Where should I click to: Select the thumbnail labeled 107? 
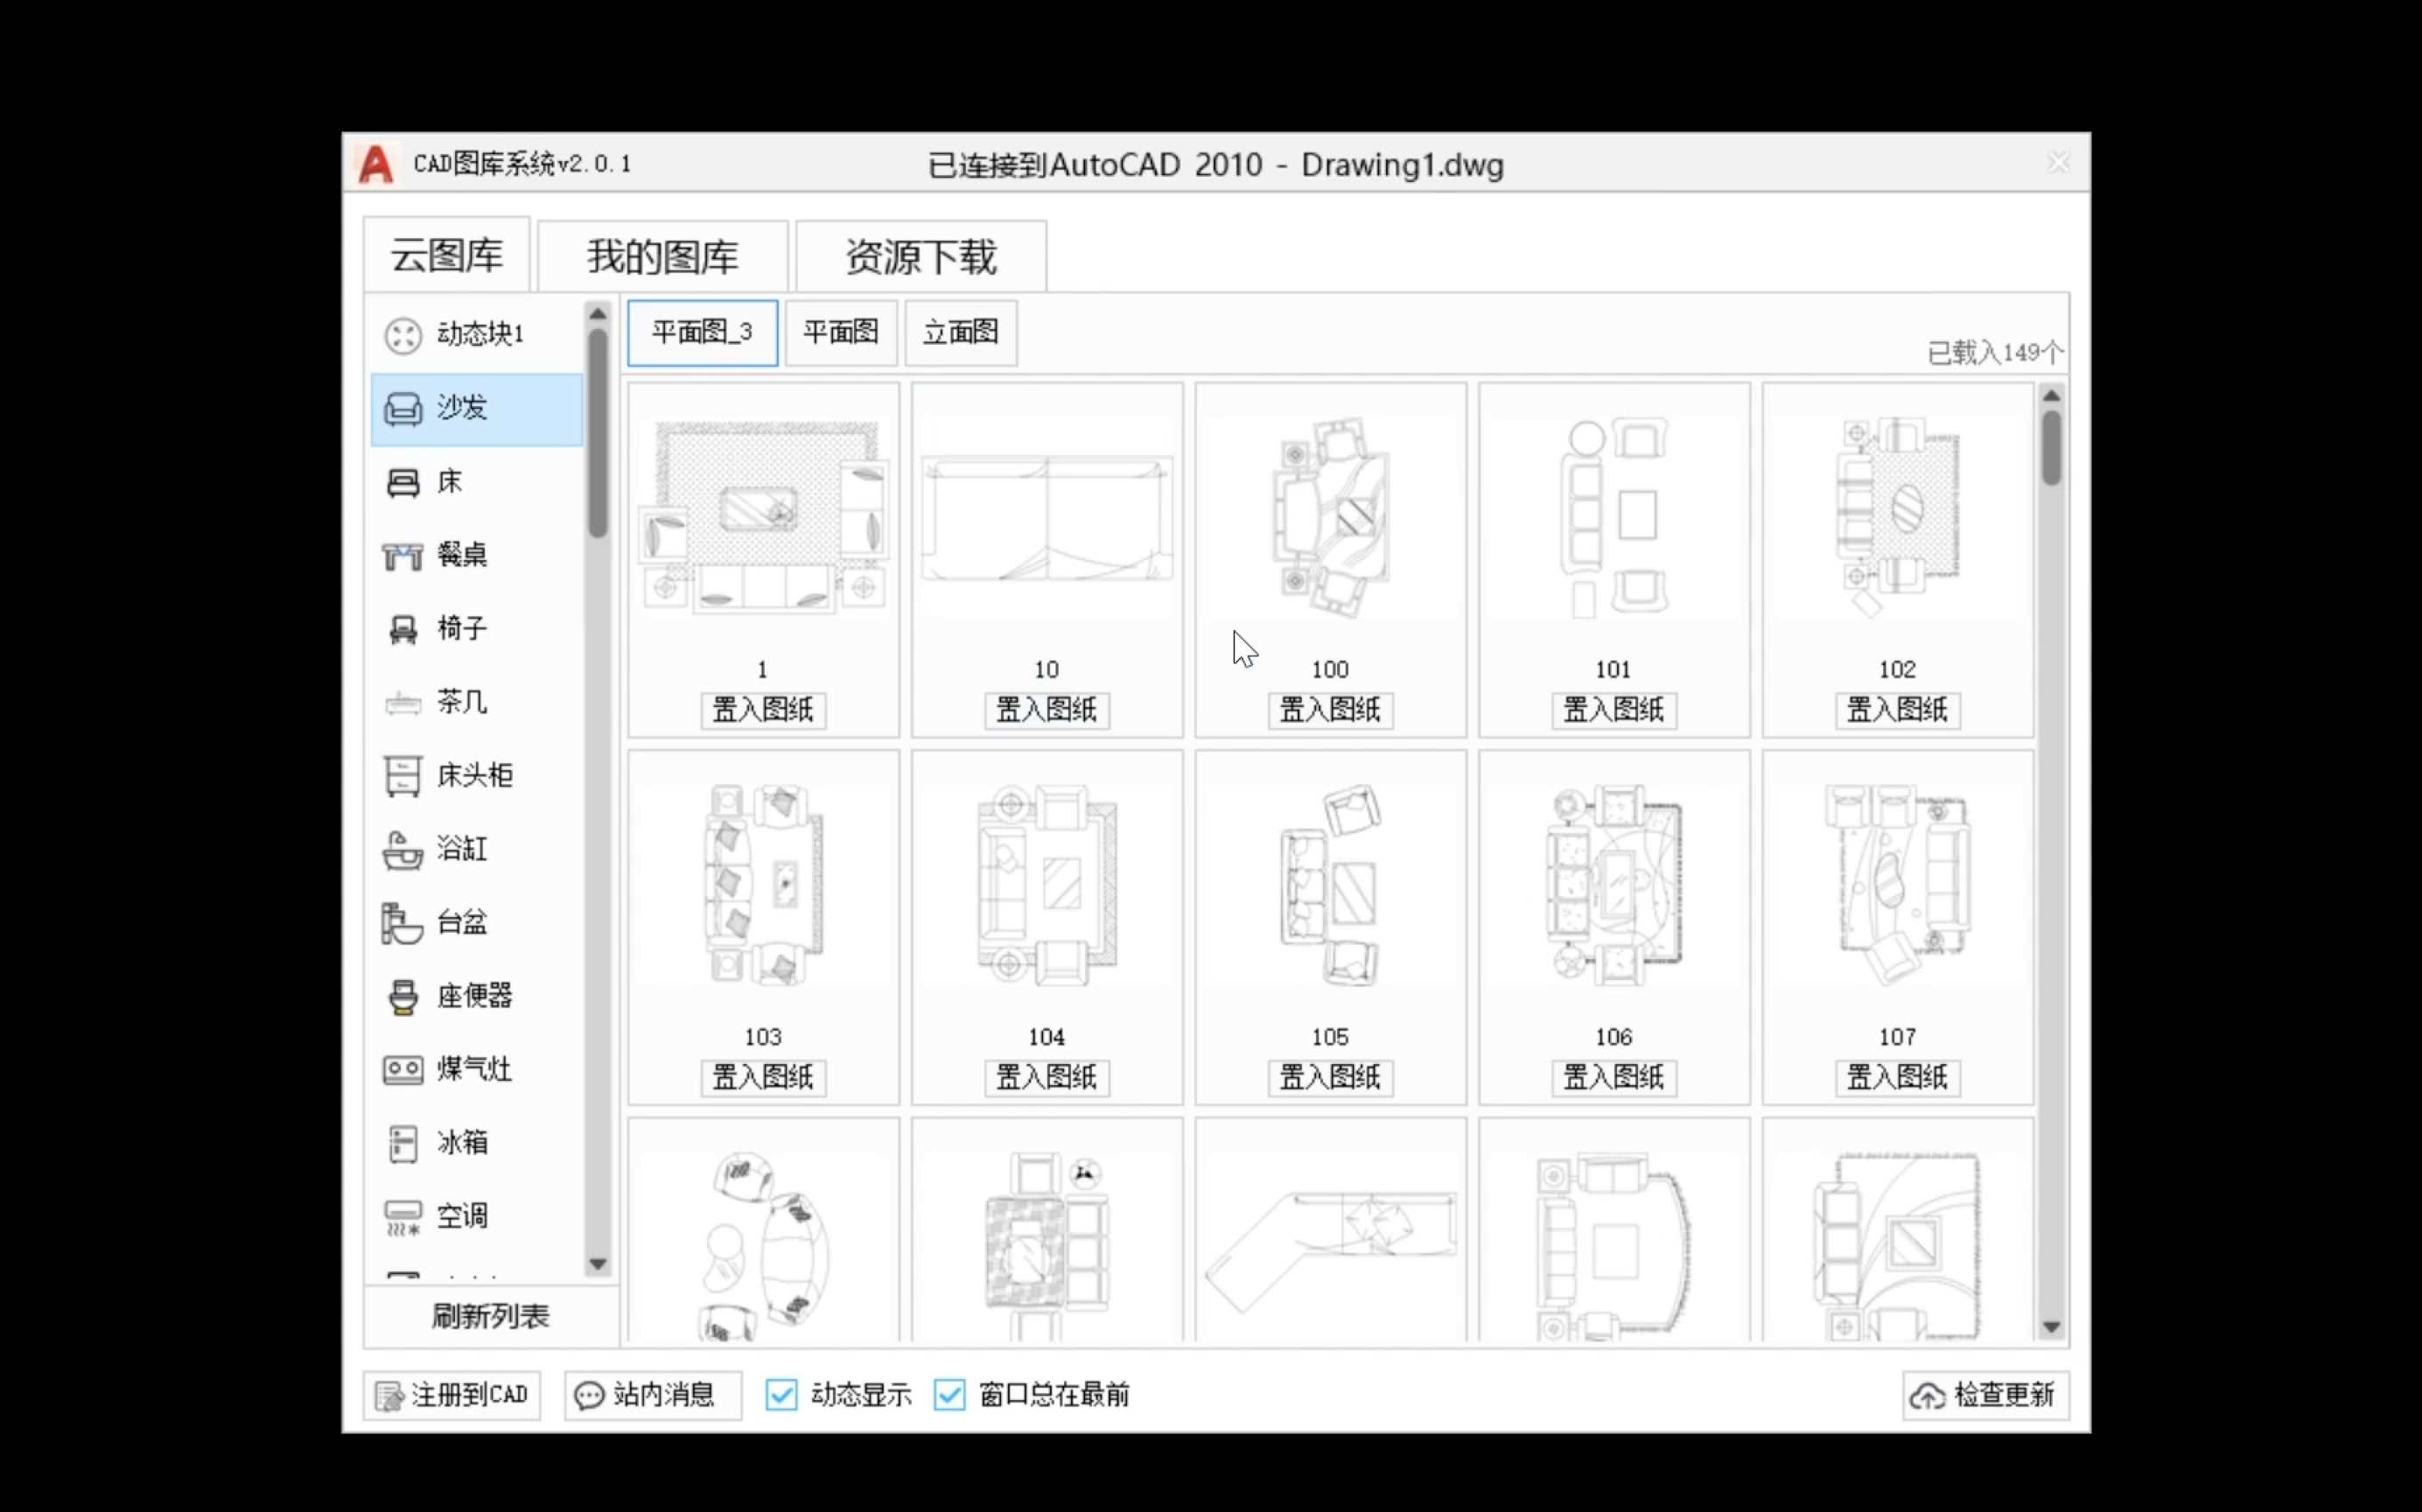[1897, 884]
